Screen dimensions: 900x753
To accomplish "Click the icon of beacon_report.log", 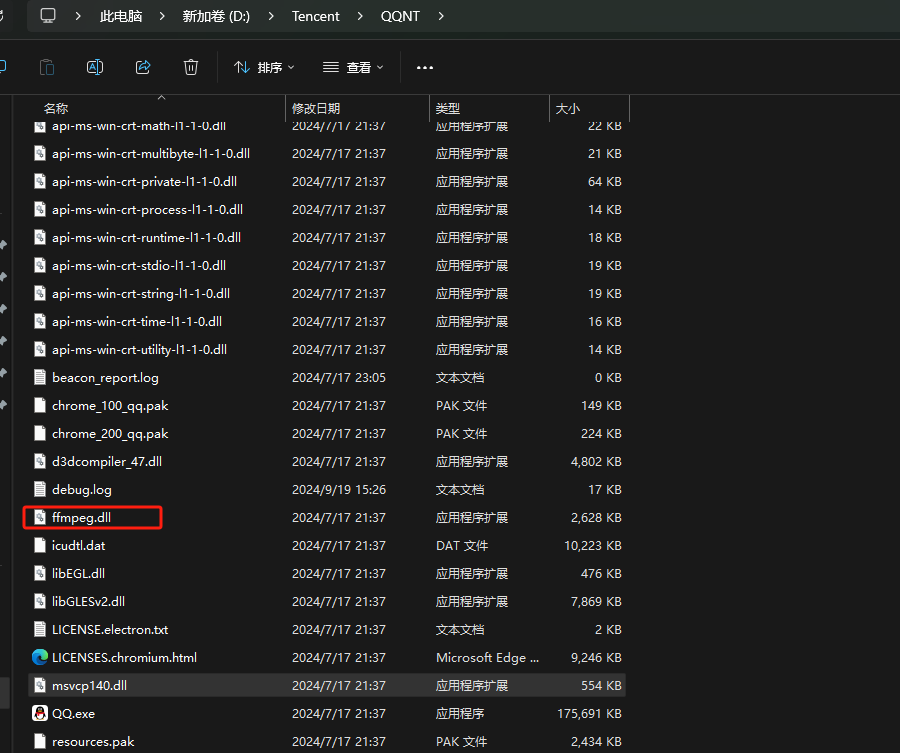I will click(x=40, y=377).
